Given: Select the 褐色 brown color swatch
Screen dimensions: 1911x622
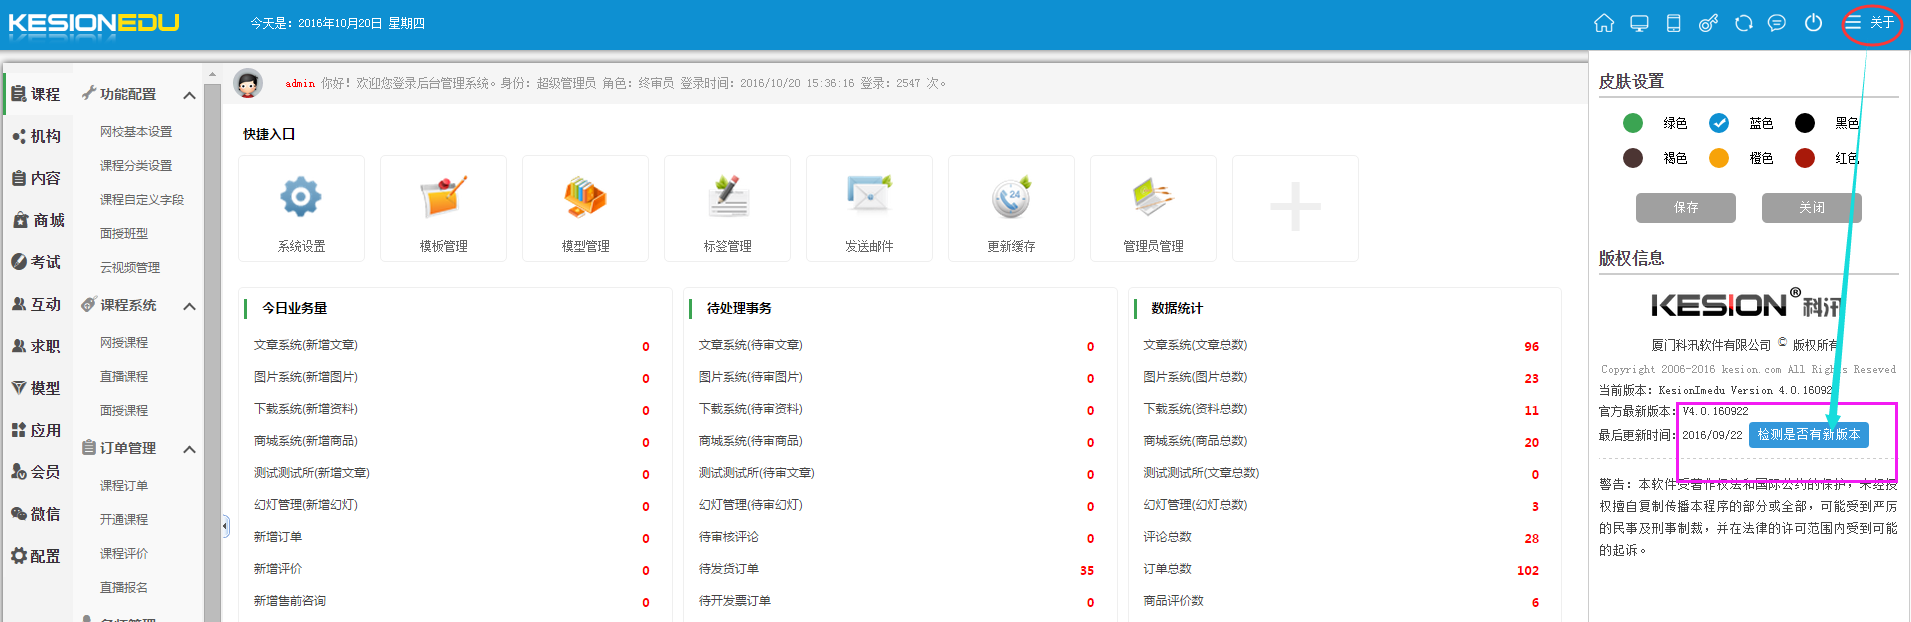Looking at the screenshot, I should click(x=1633, y=158).
